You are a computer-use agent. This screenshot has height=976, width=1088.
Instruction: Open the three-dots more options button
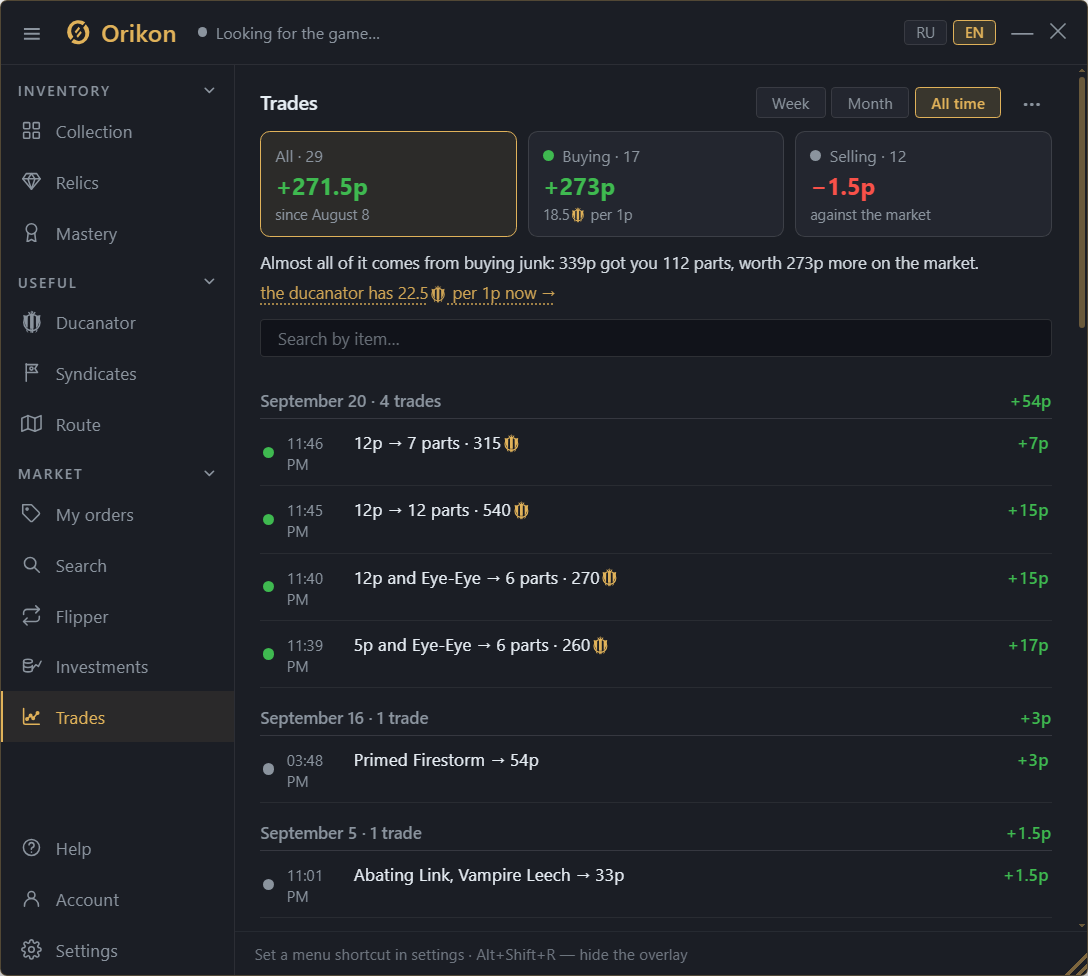(1031, 104)
